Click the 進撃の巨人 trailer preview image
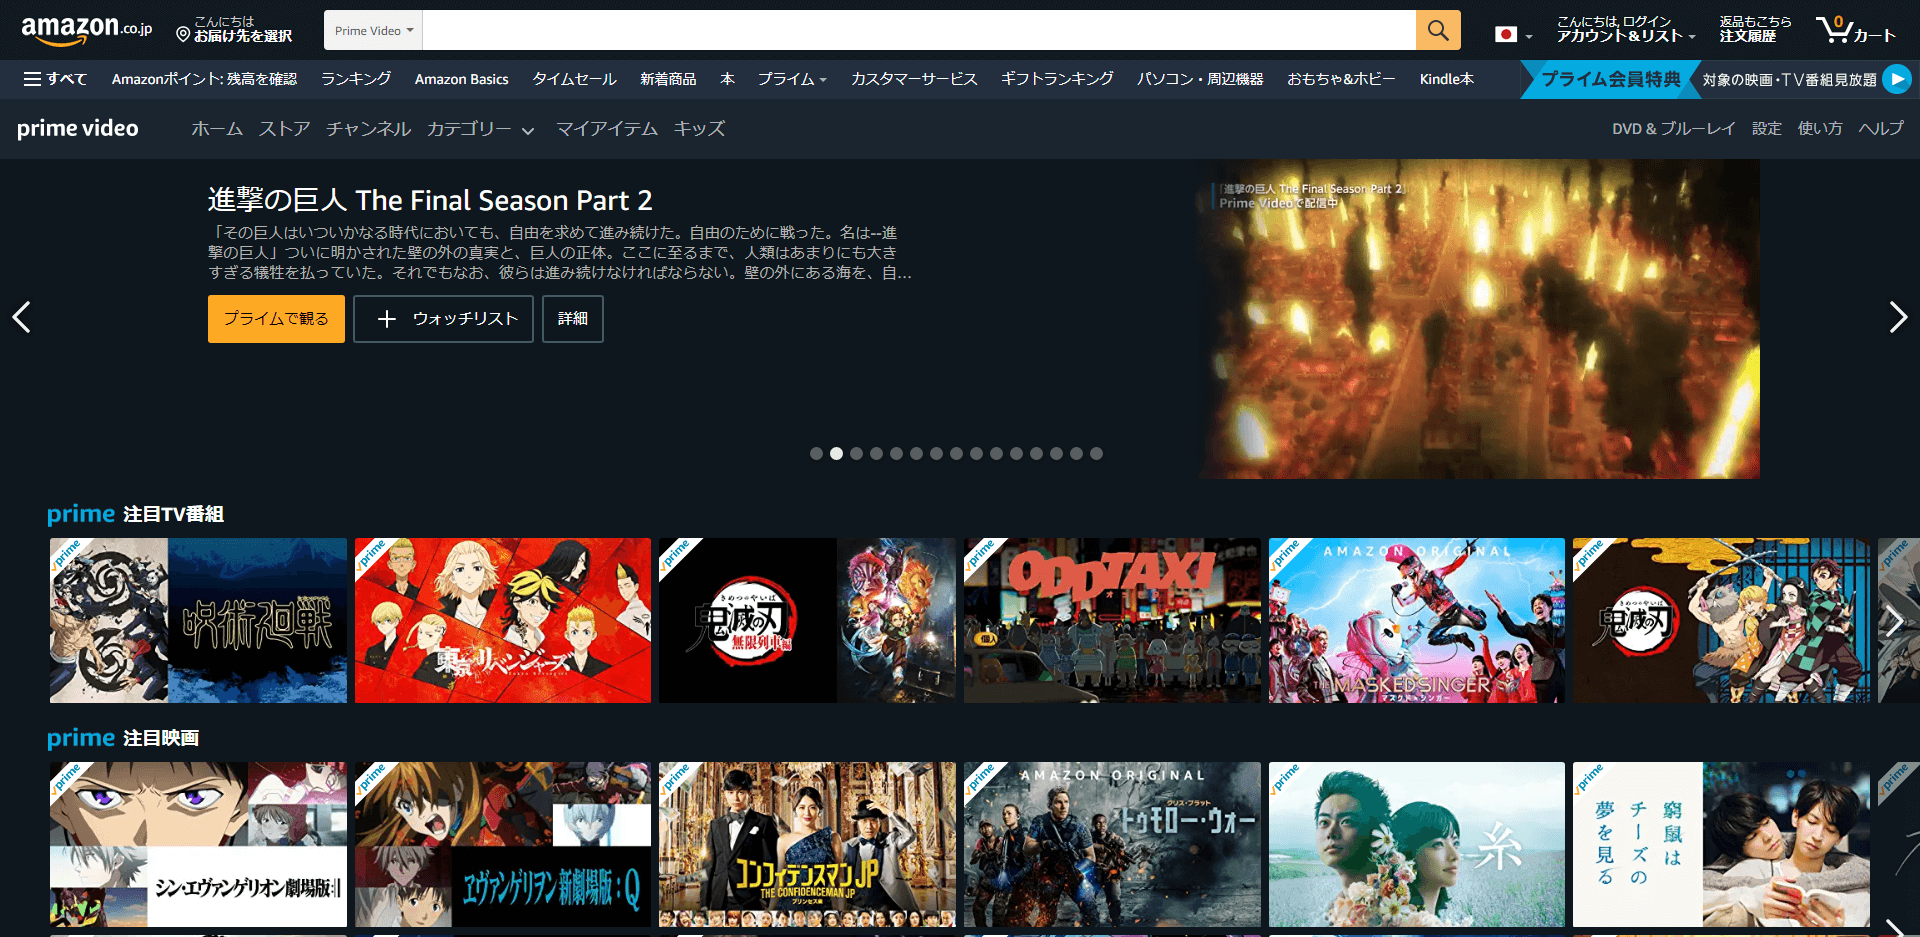Viewport: 1920px width, 937px height. pos(1480,319)
